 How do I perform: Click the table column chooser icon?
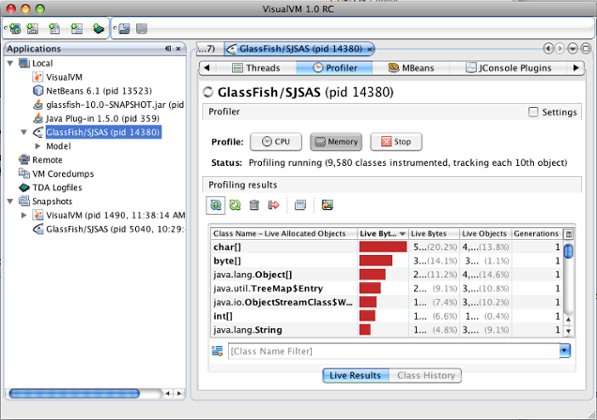(x=568, y=234)
